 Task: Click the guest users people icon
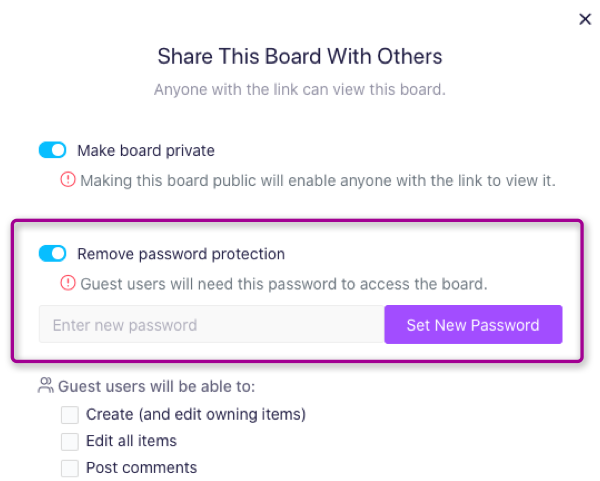[x=46, y=385]
